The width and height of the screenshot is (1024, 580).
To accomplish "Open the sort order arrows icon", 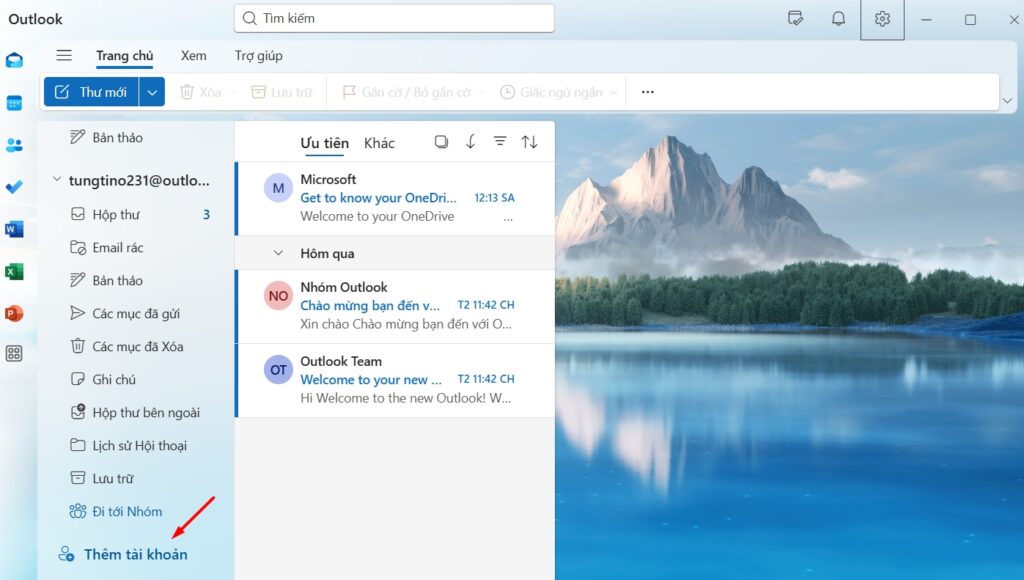I will pyautogui.click(x=530, y=142).
